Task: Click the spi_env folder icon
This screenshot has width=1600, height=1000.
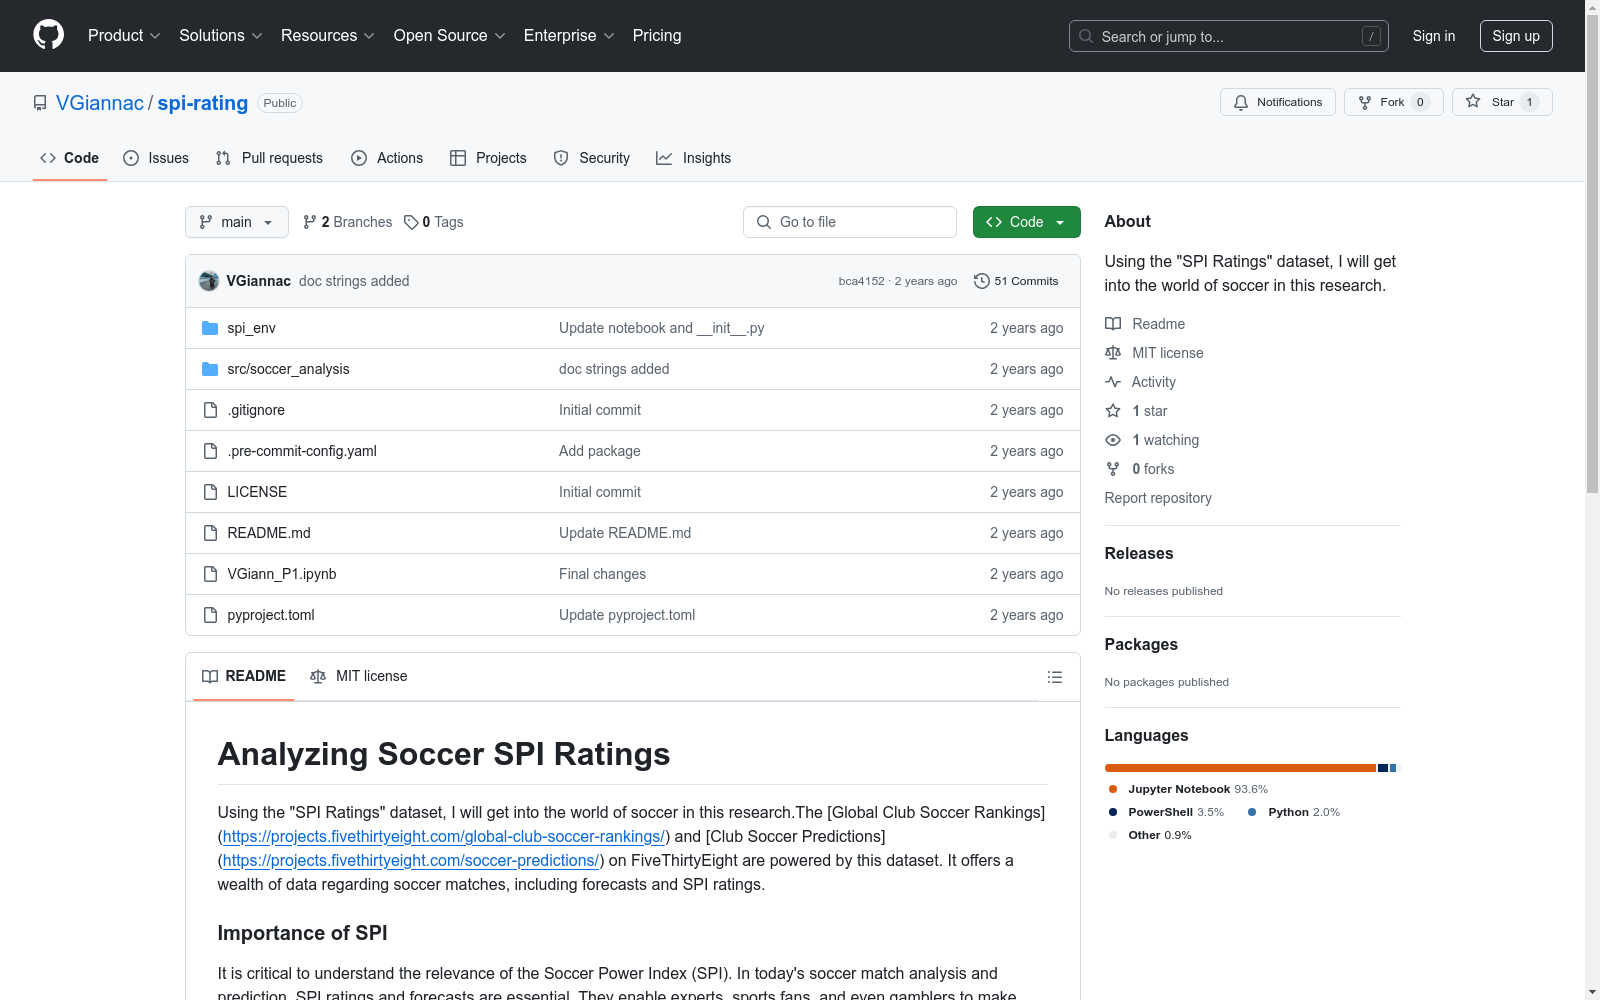Action: pos(210,328)
